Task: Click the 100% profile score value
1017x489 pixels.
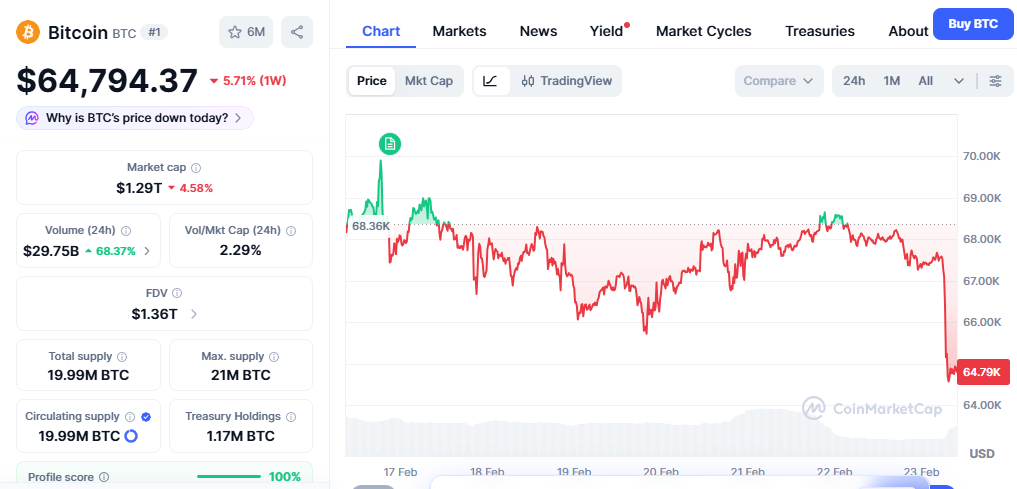Action: (x=285, y=477)
